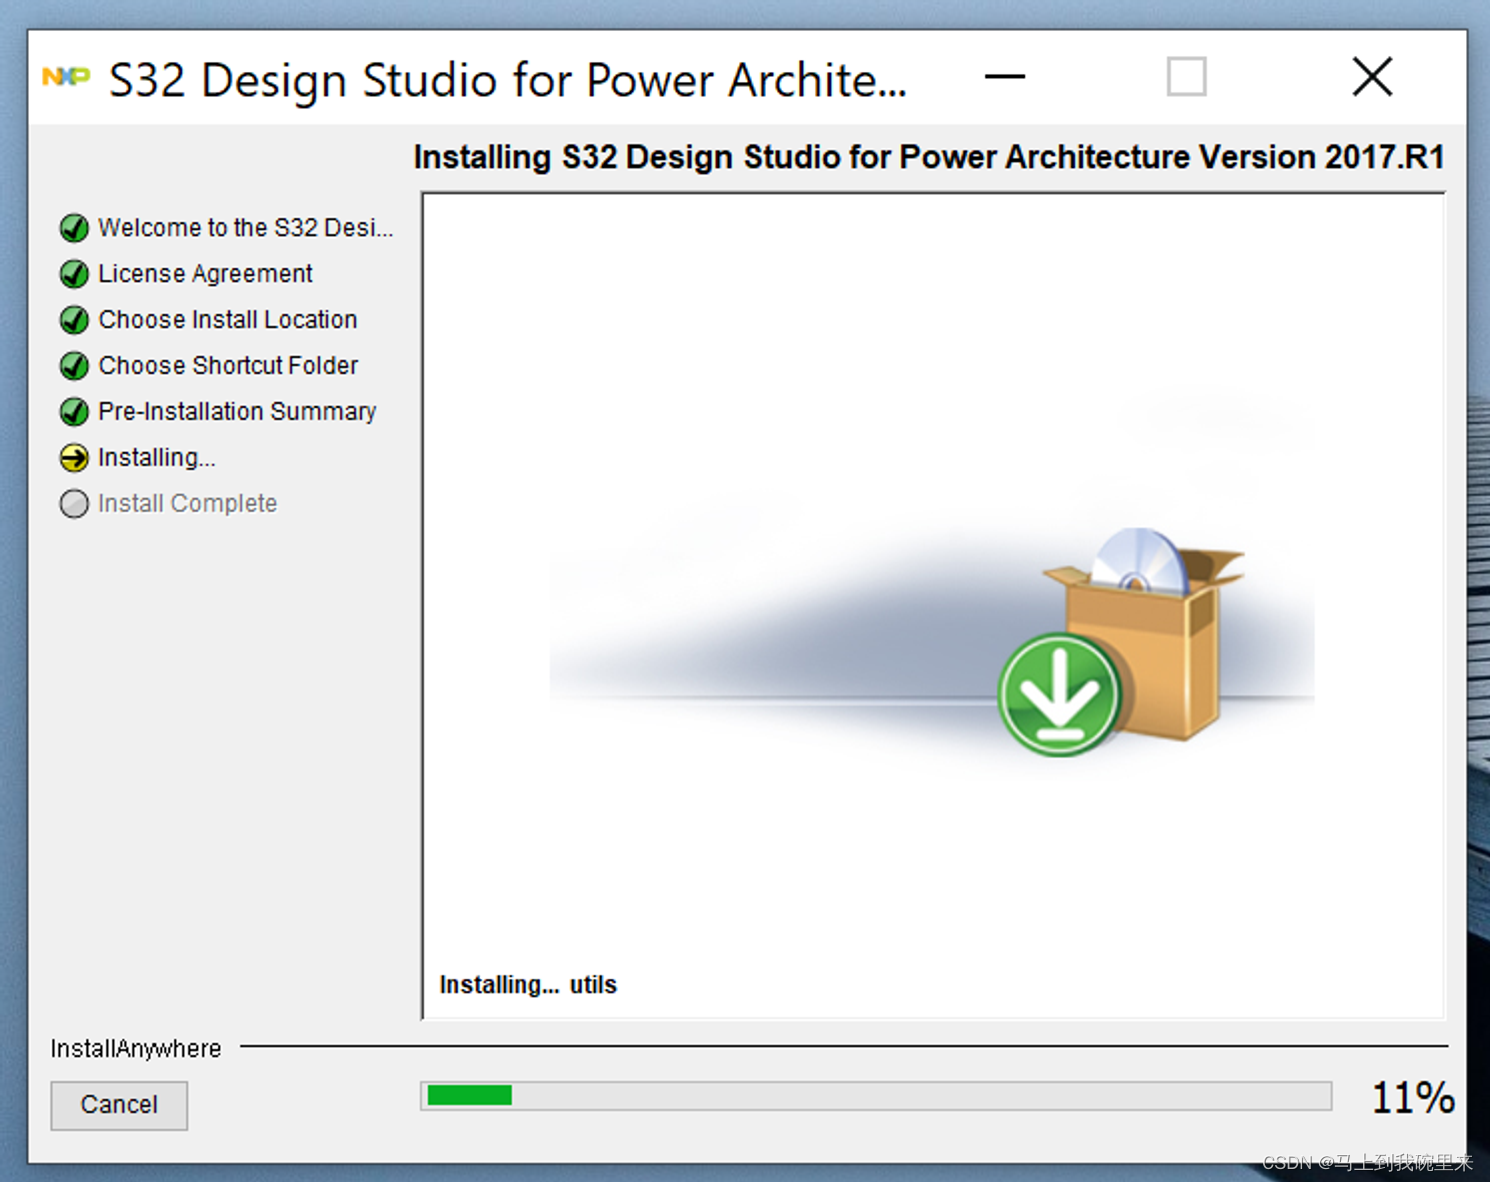This screenshot has height=1182, width=1490.
Task: Select 'Pre-Installation Summary' step text
Action: [x=237, y=412]
